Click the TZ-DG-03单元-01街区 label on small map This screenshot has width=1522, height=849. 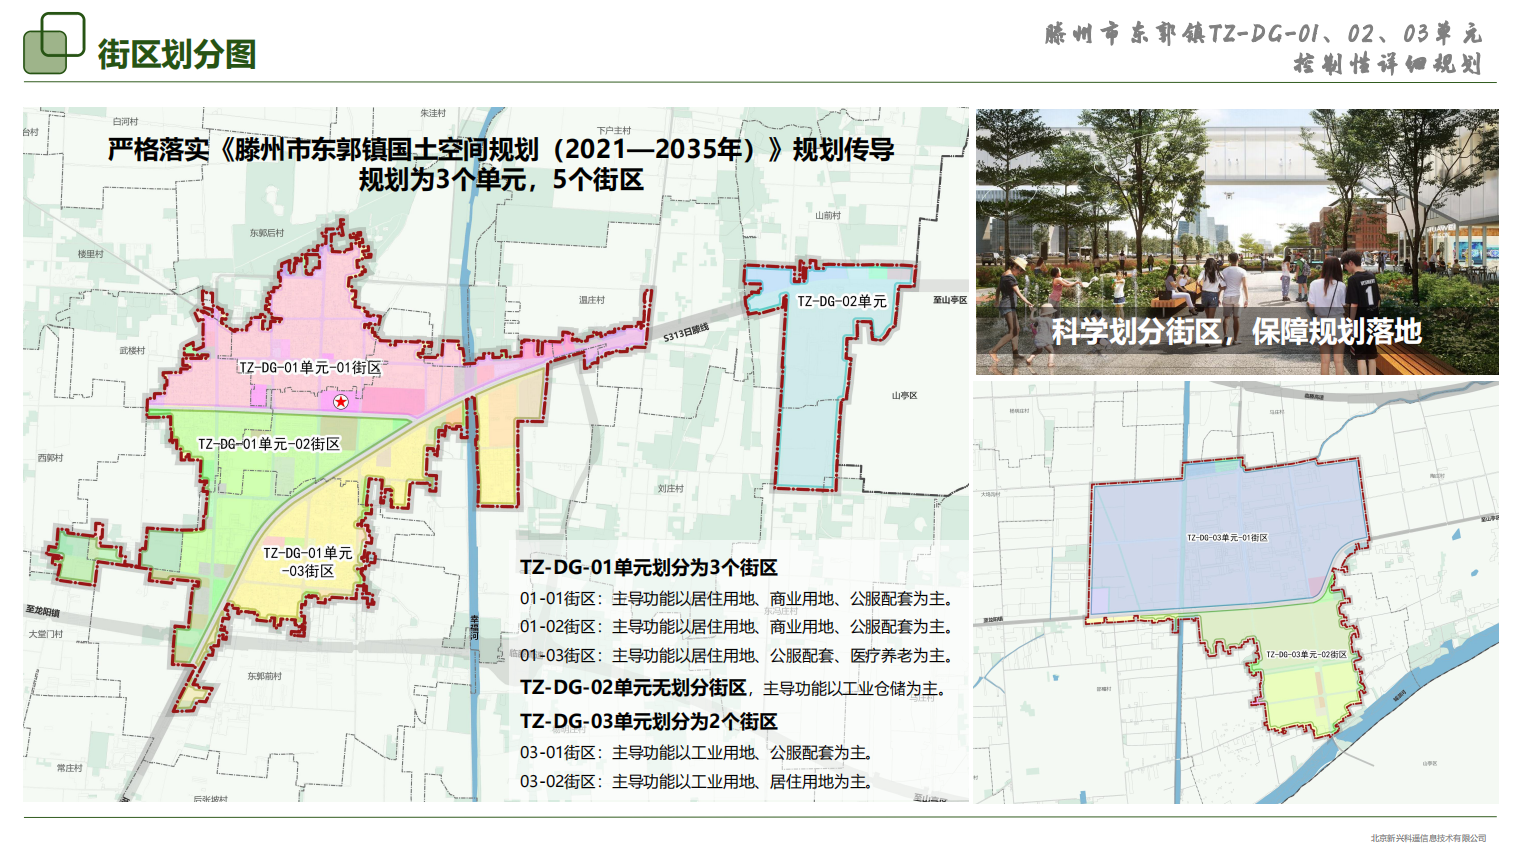[x=1227, y=538]
